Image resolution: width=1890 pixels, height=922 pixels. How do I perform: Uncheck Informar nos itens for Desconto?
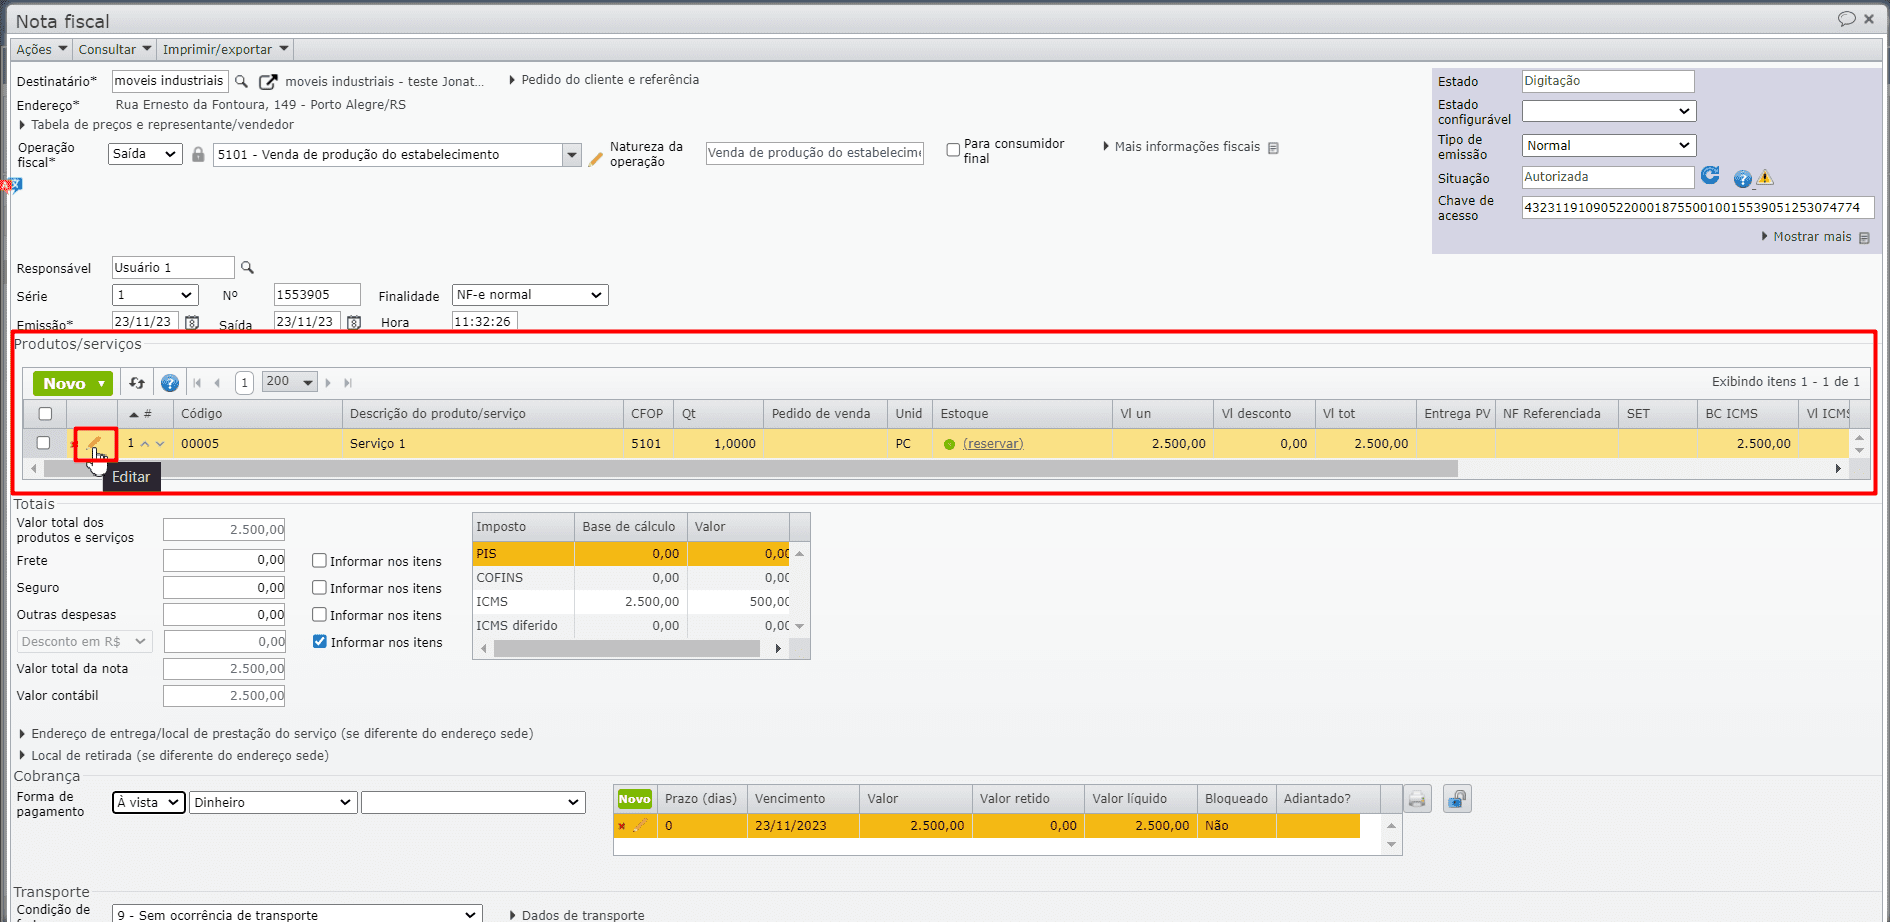(x=320, y=642)
